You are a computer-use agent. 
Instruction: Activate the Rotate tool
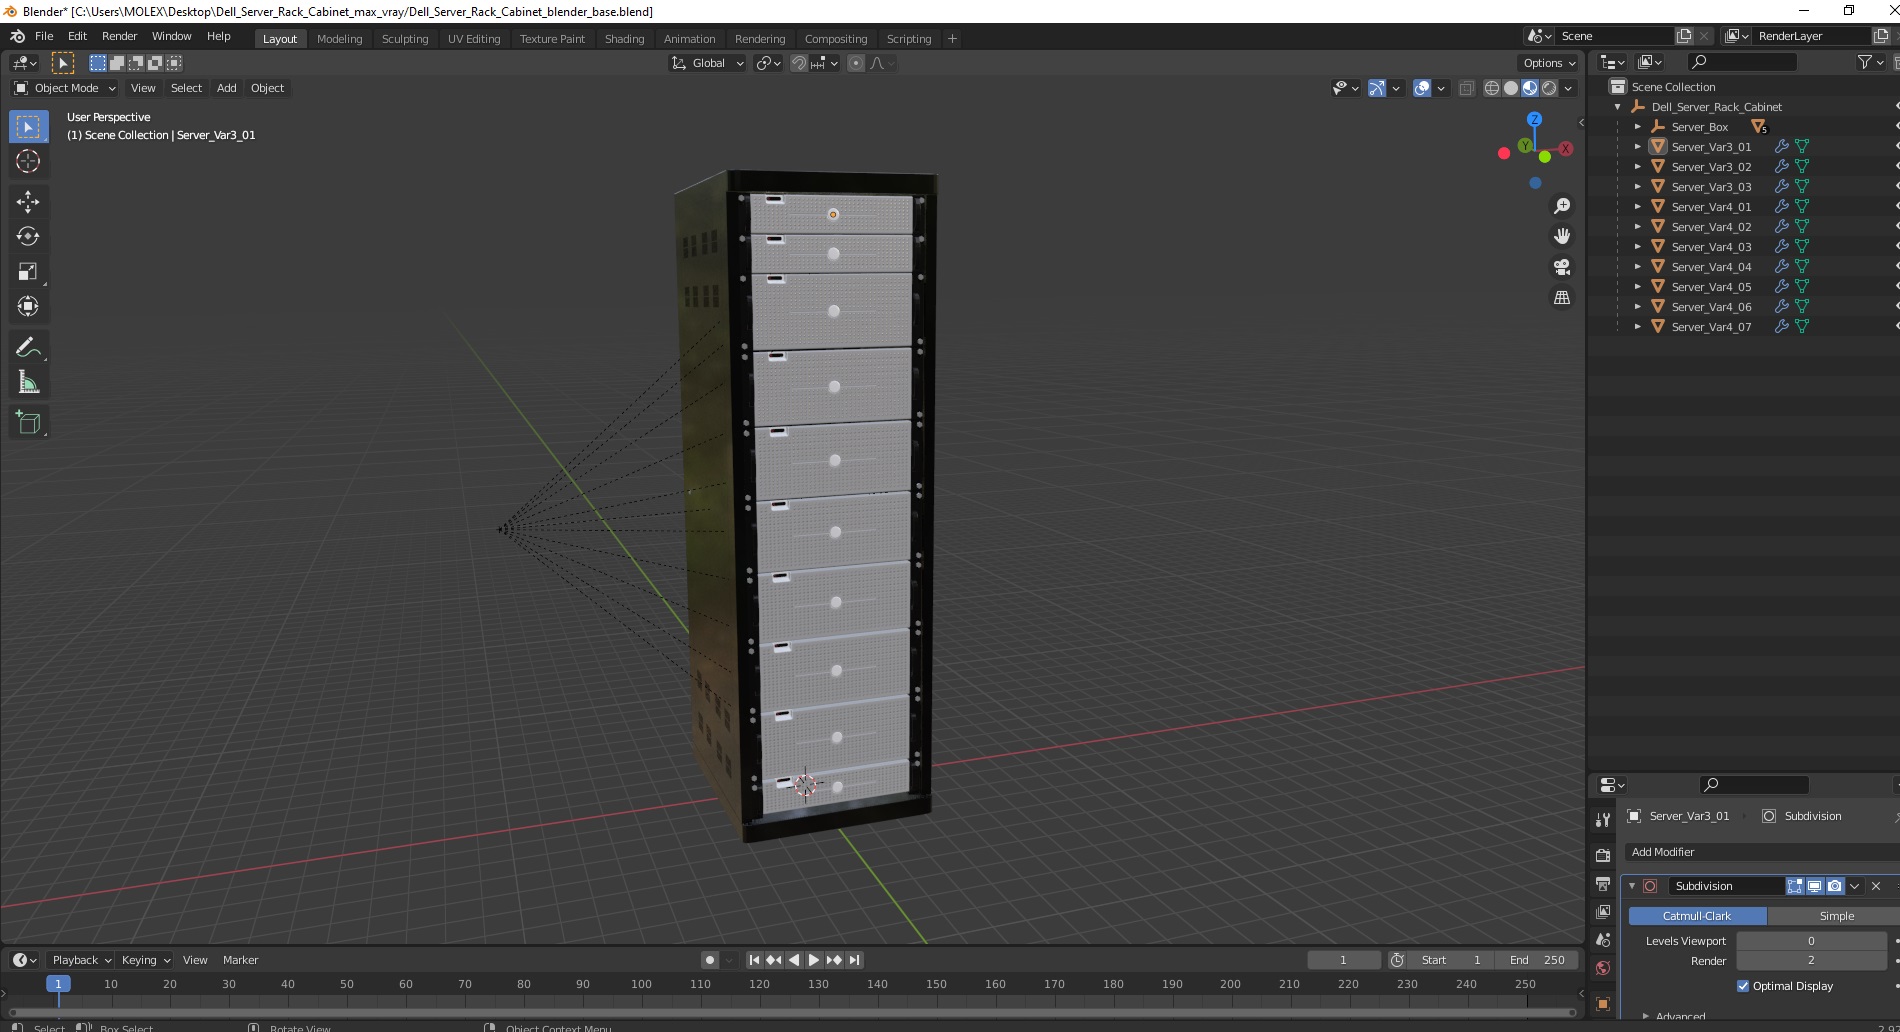tap(28, 236)
